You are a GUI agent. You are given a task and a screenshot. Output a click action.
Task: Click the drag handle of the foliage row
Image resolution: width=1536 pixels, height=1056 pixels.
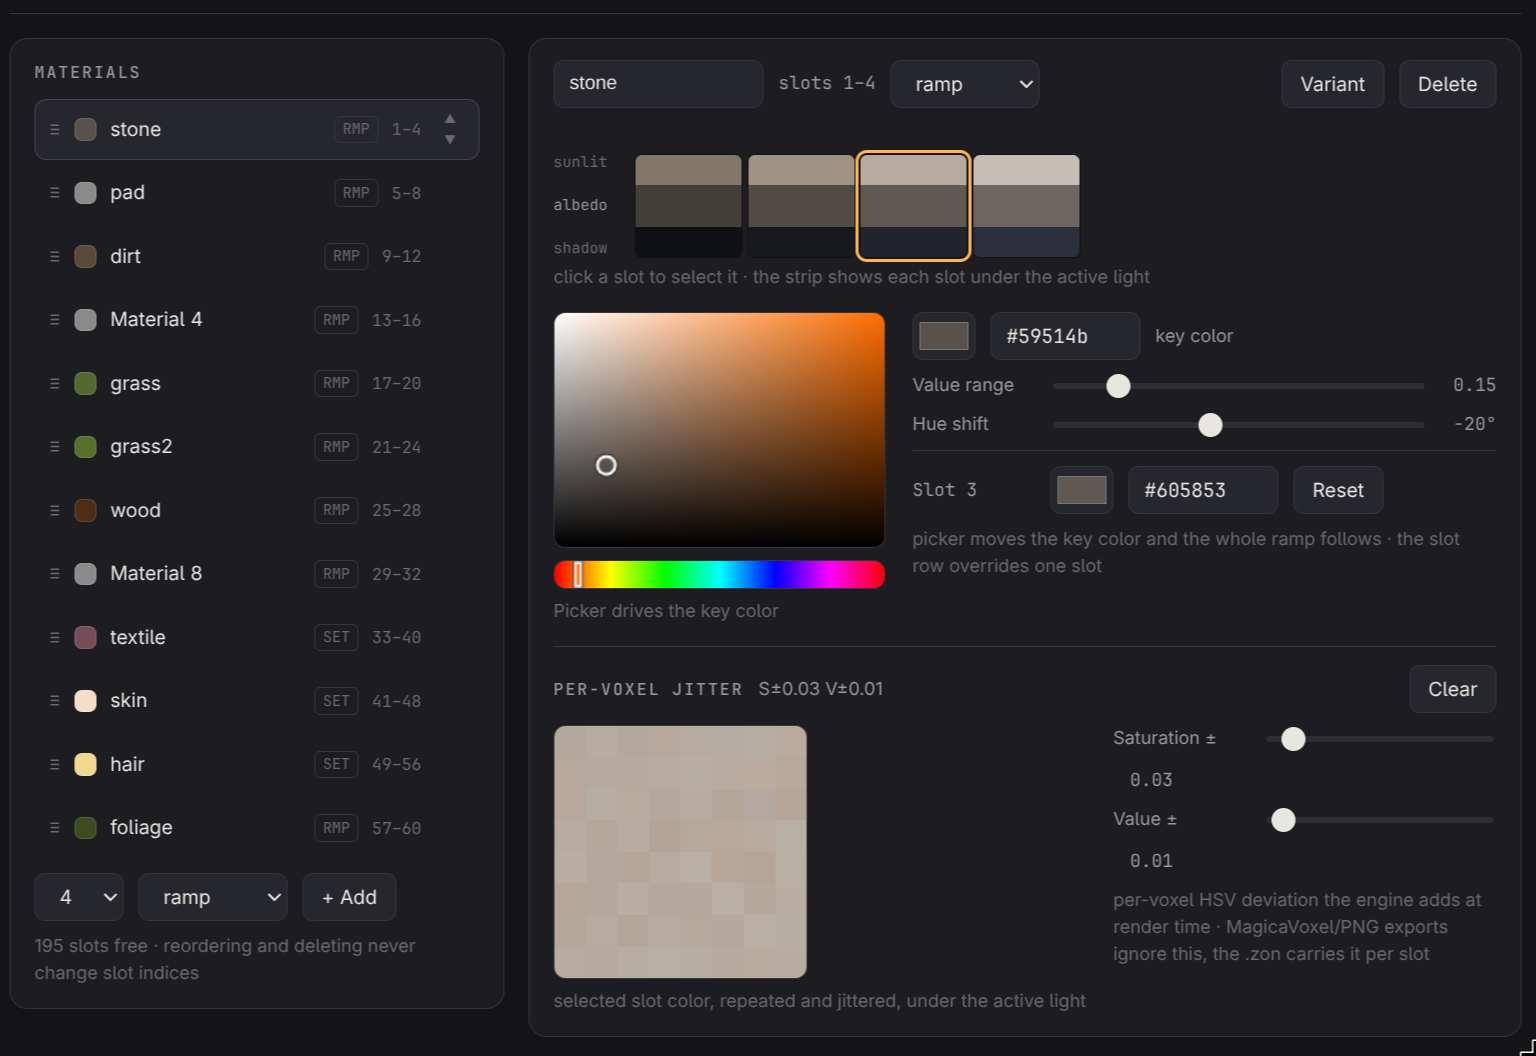pos(55,828)
